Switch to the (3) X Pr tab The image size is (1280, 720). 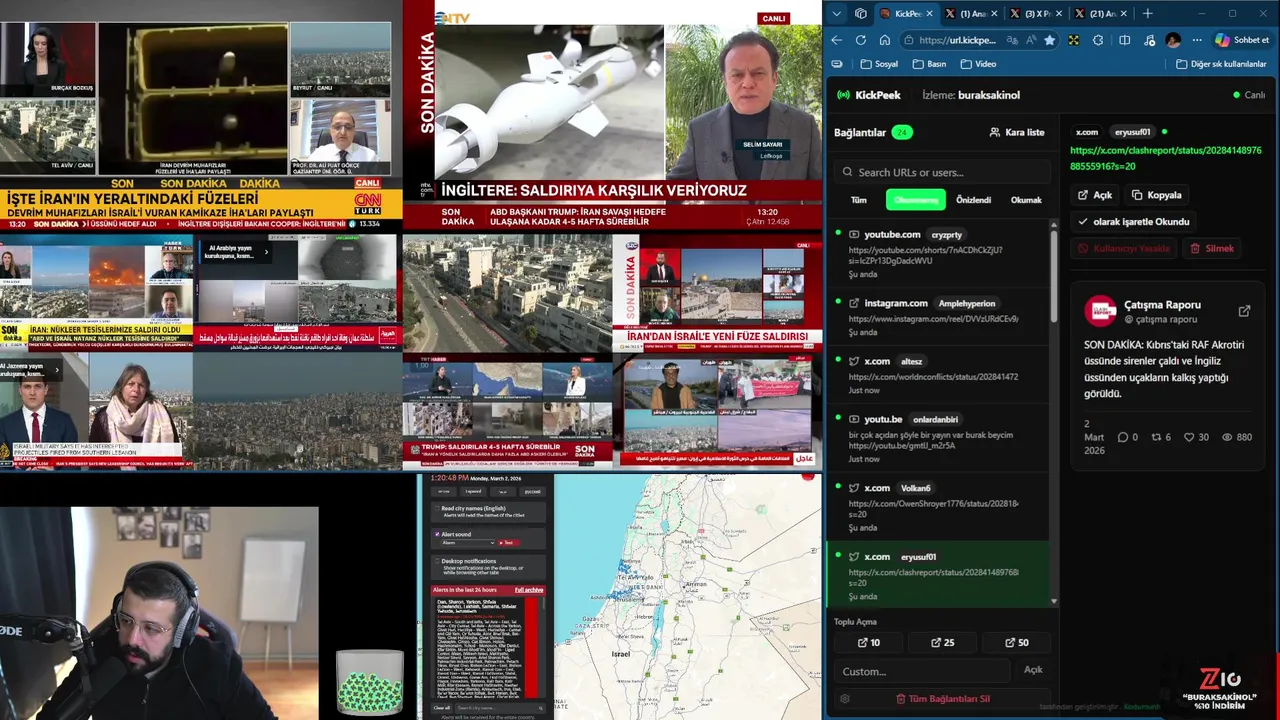1037,14
